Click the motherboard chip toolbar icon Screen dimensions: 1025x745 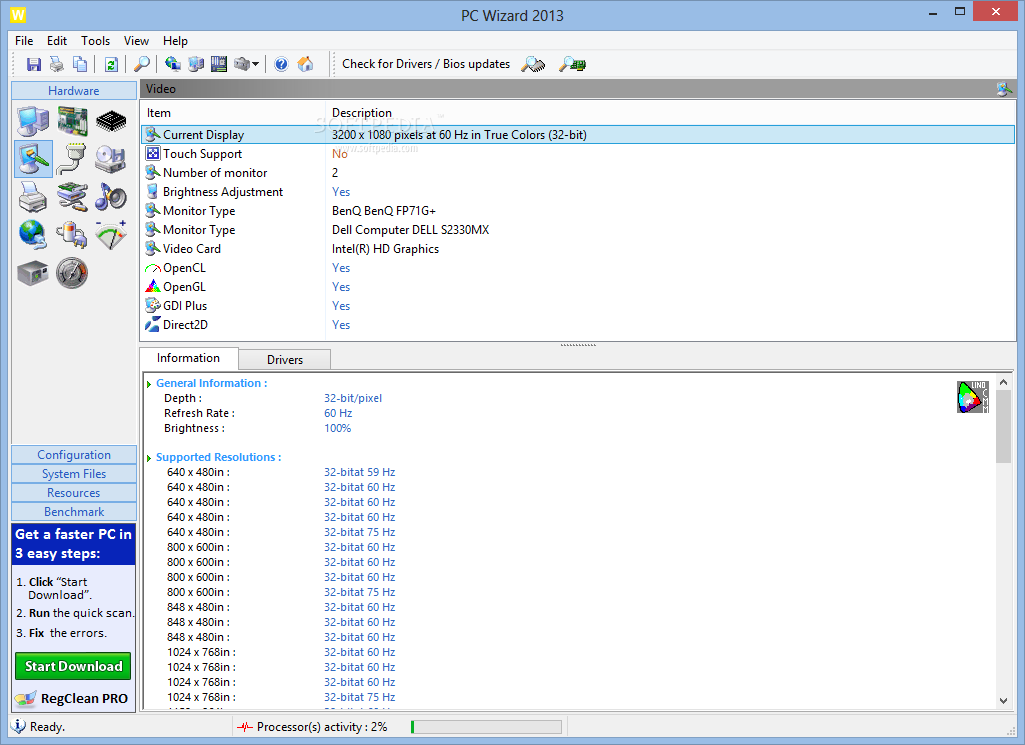(219, 64)
